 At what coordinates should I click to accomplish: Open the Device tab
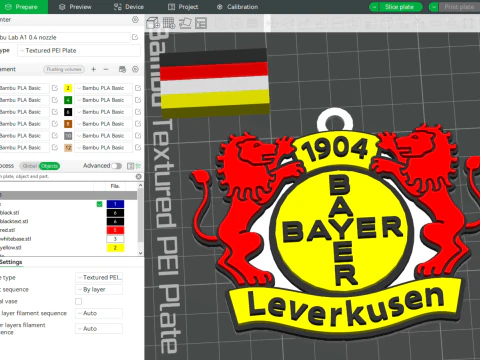point(129,7)
